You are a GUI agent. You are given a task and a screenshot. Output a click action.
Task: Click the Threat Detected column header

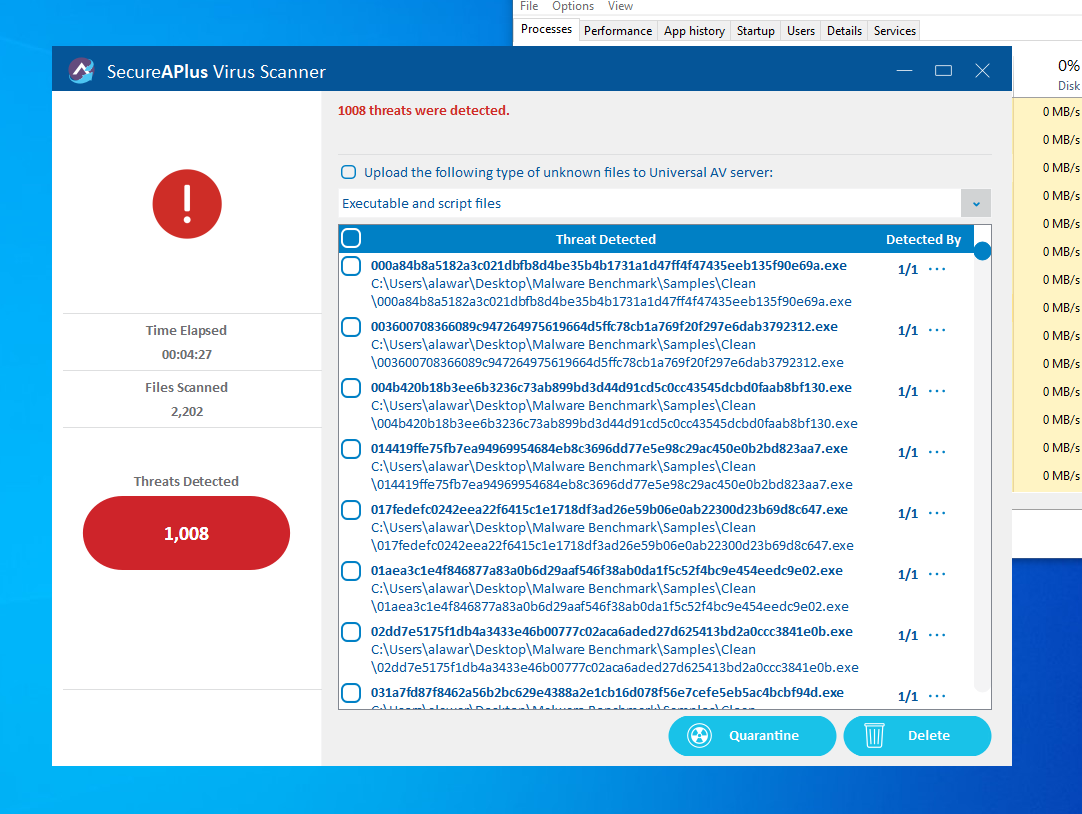point(606,239)
